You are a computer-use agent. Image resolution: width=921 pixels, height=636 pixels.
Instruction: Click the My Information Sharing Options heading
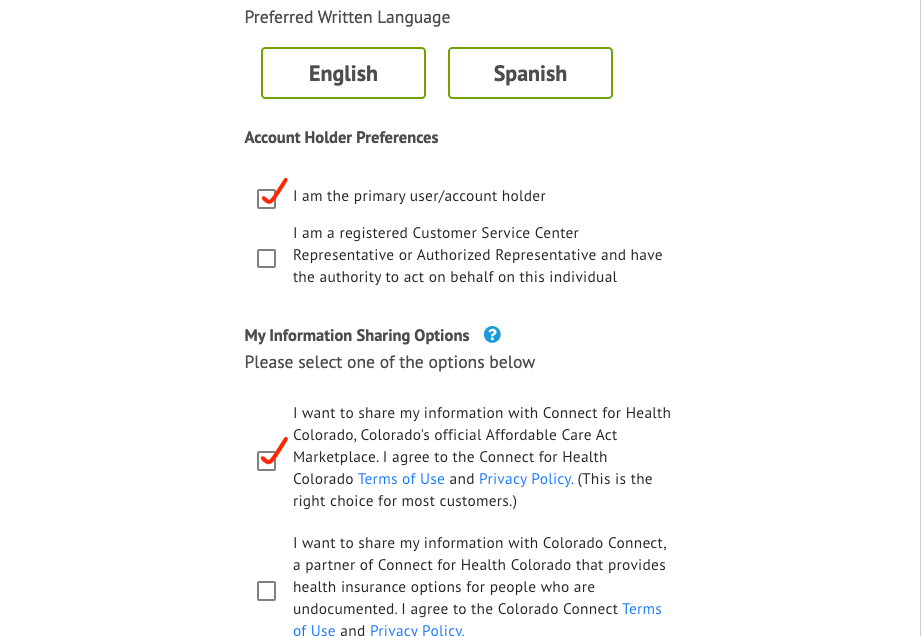coord(357,335)
